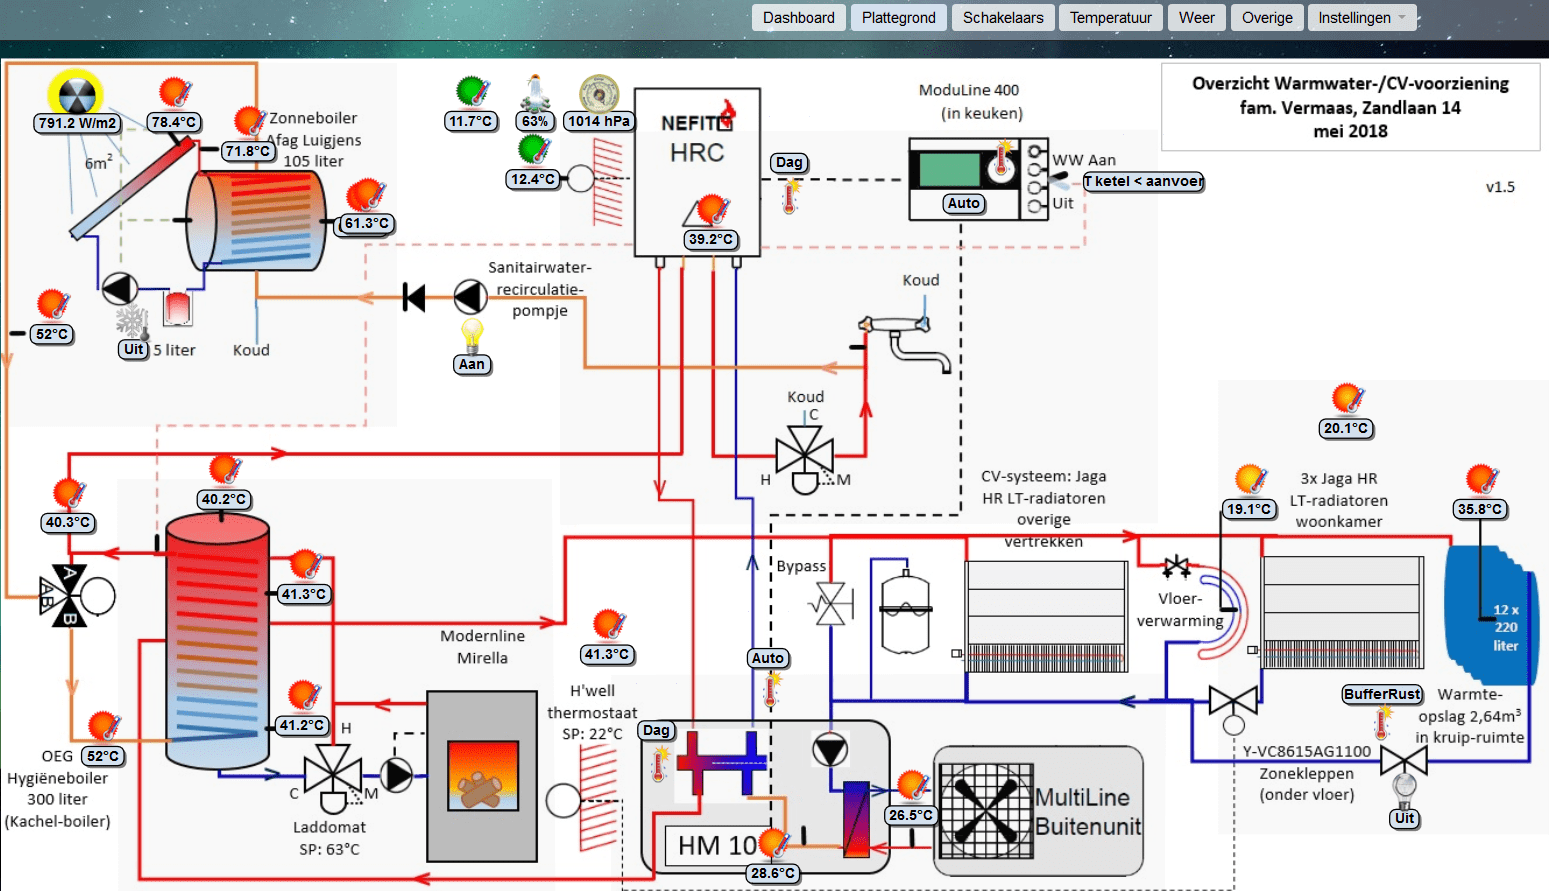Click the 41.2°C lower boiler sensor icon
This screenshot has height=891, width=1549.
click(303, 696)
